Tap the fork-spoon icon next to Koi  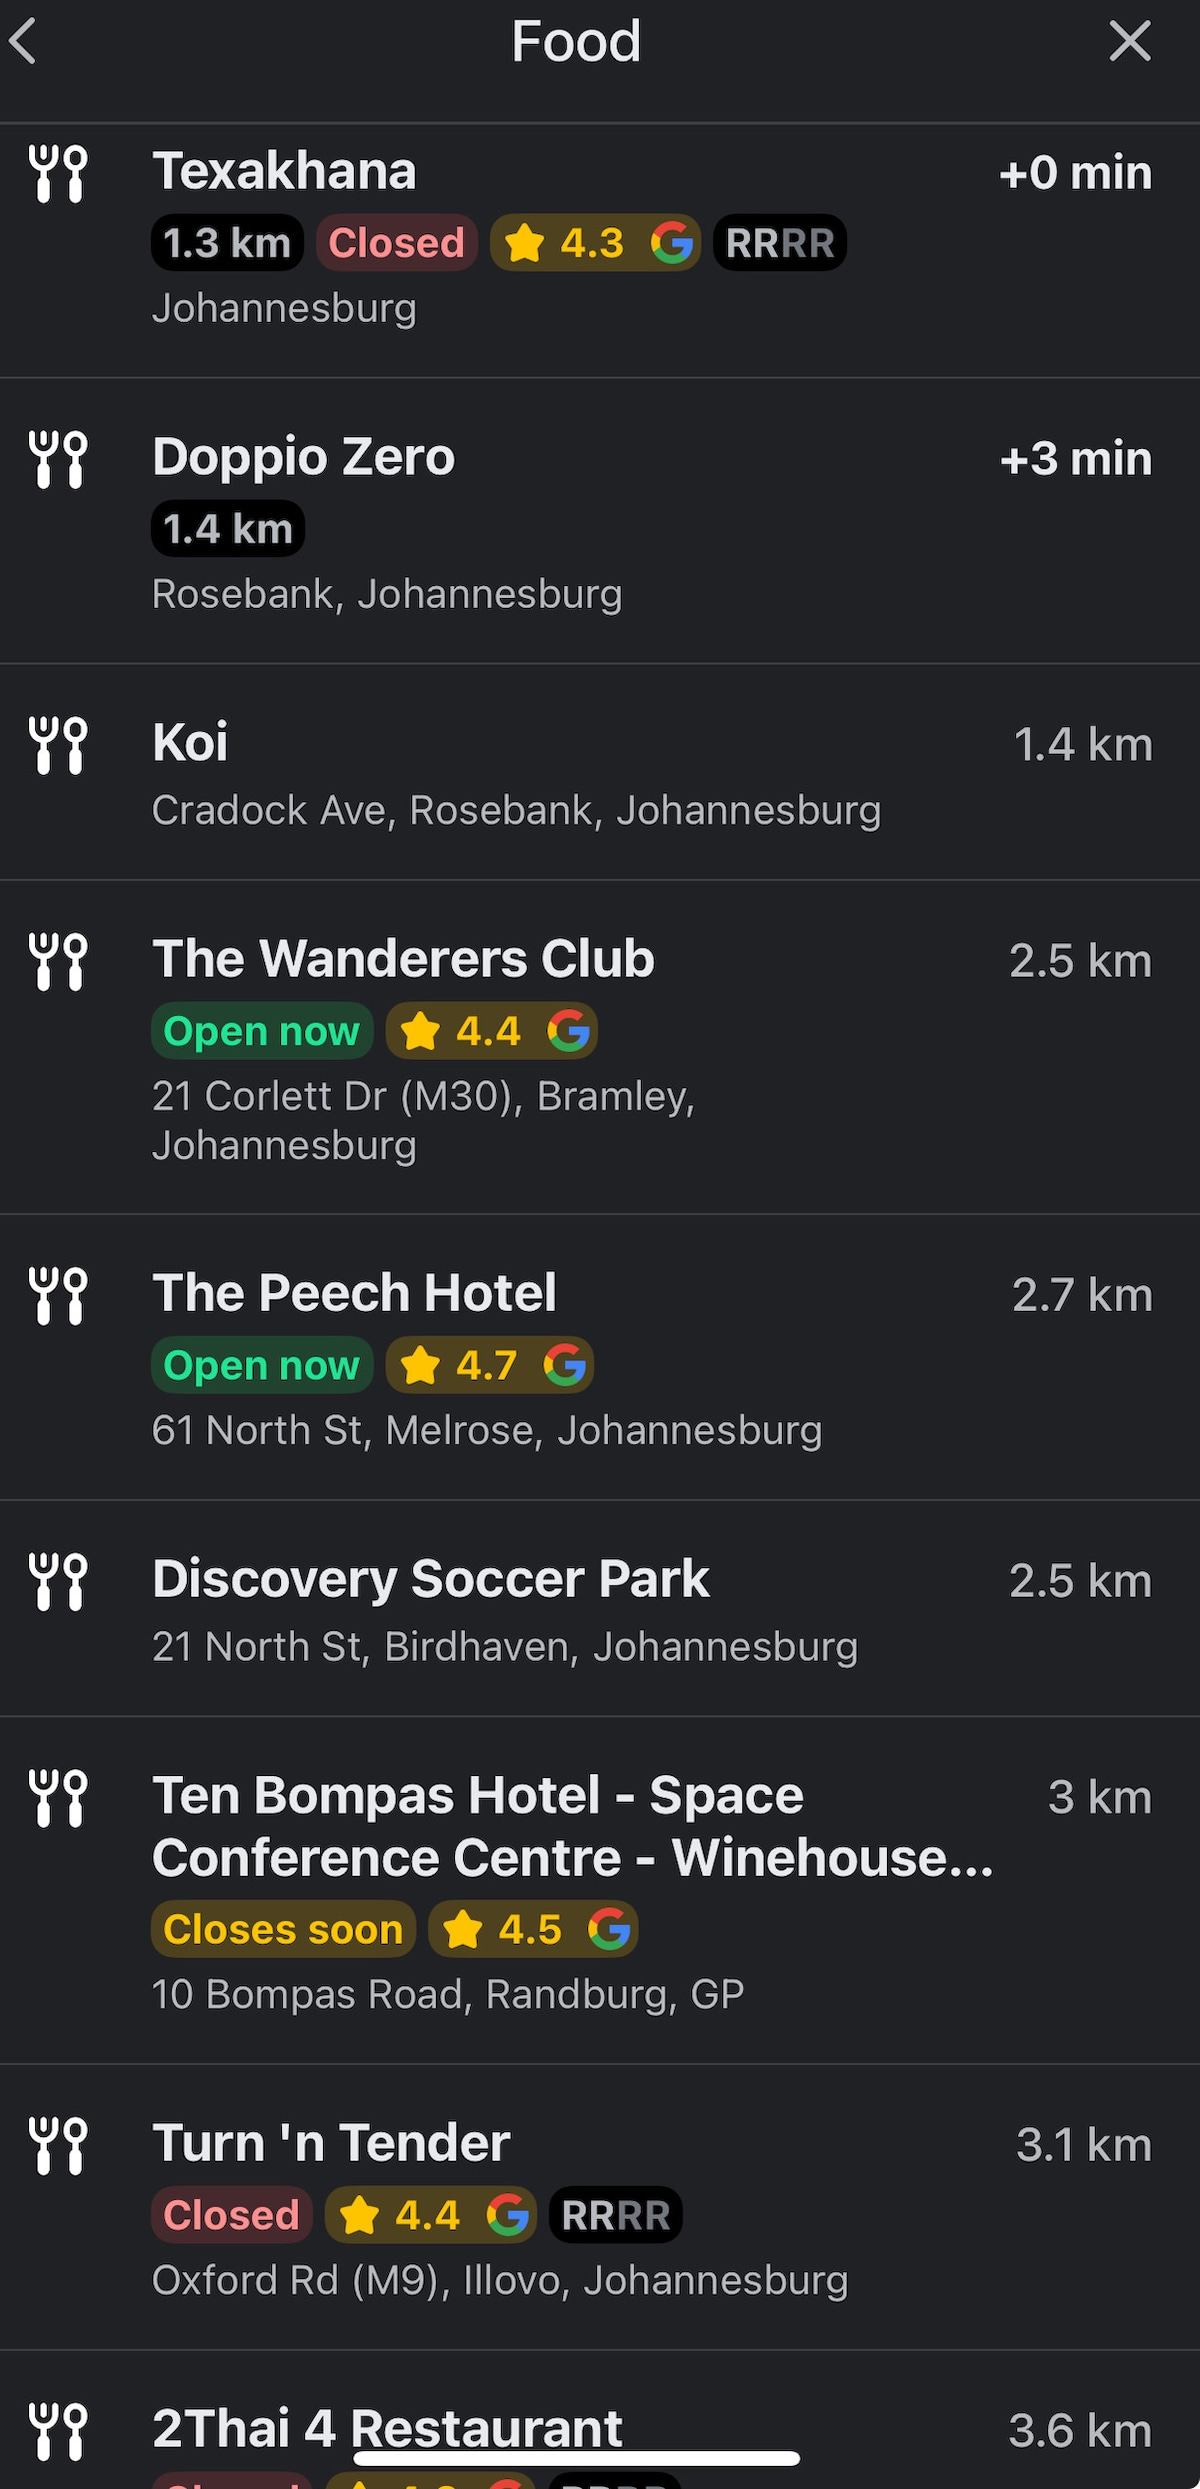[x=58, y=745]
